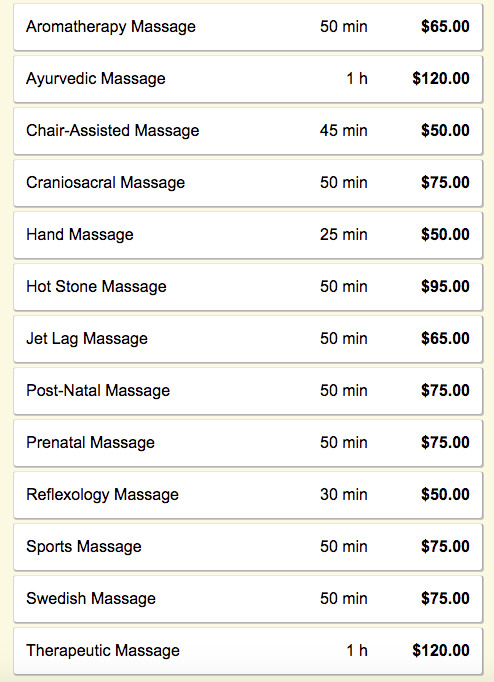The image size is (494, 682).
Task: Select Craniosacral Massage from the list
Action: coord(248,183)
